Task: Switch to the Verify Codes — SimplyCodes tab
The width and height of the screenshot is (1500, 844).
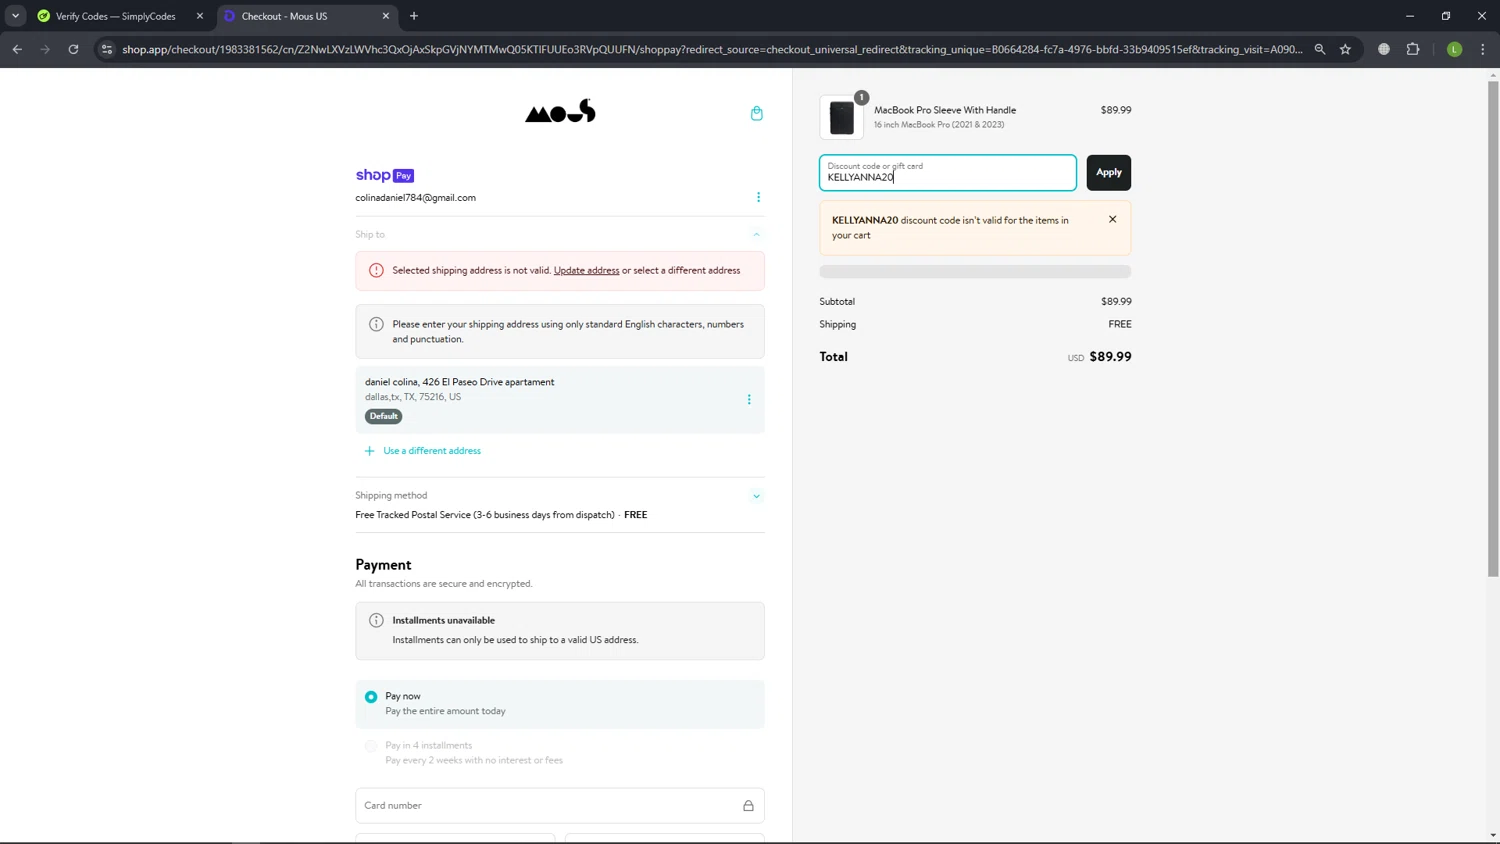Action: pyautogui.click(x=115, y=16)
